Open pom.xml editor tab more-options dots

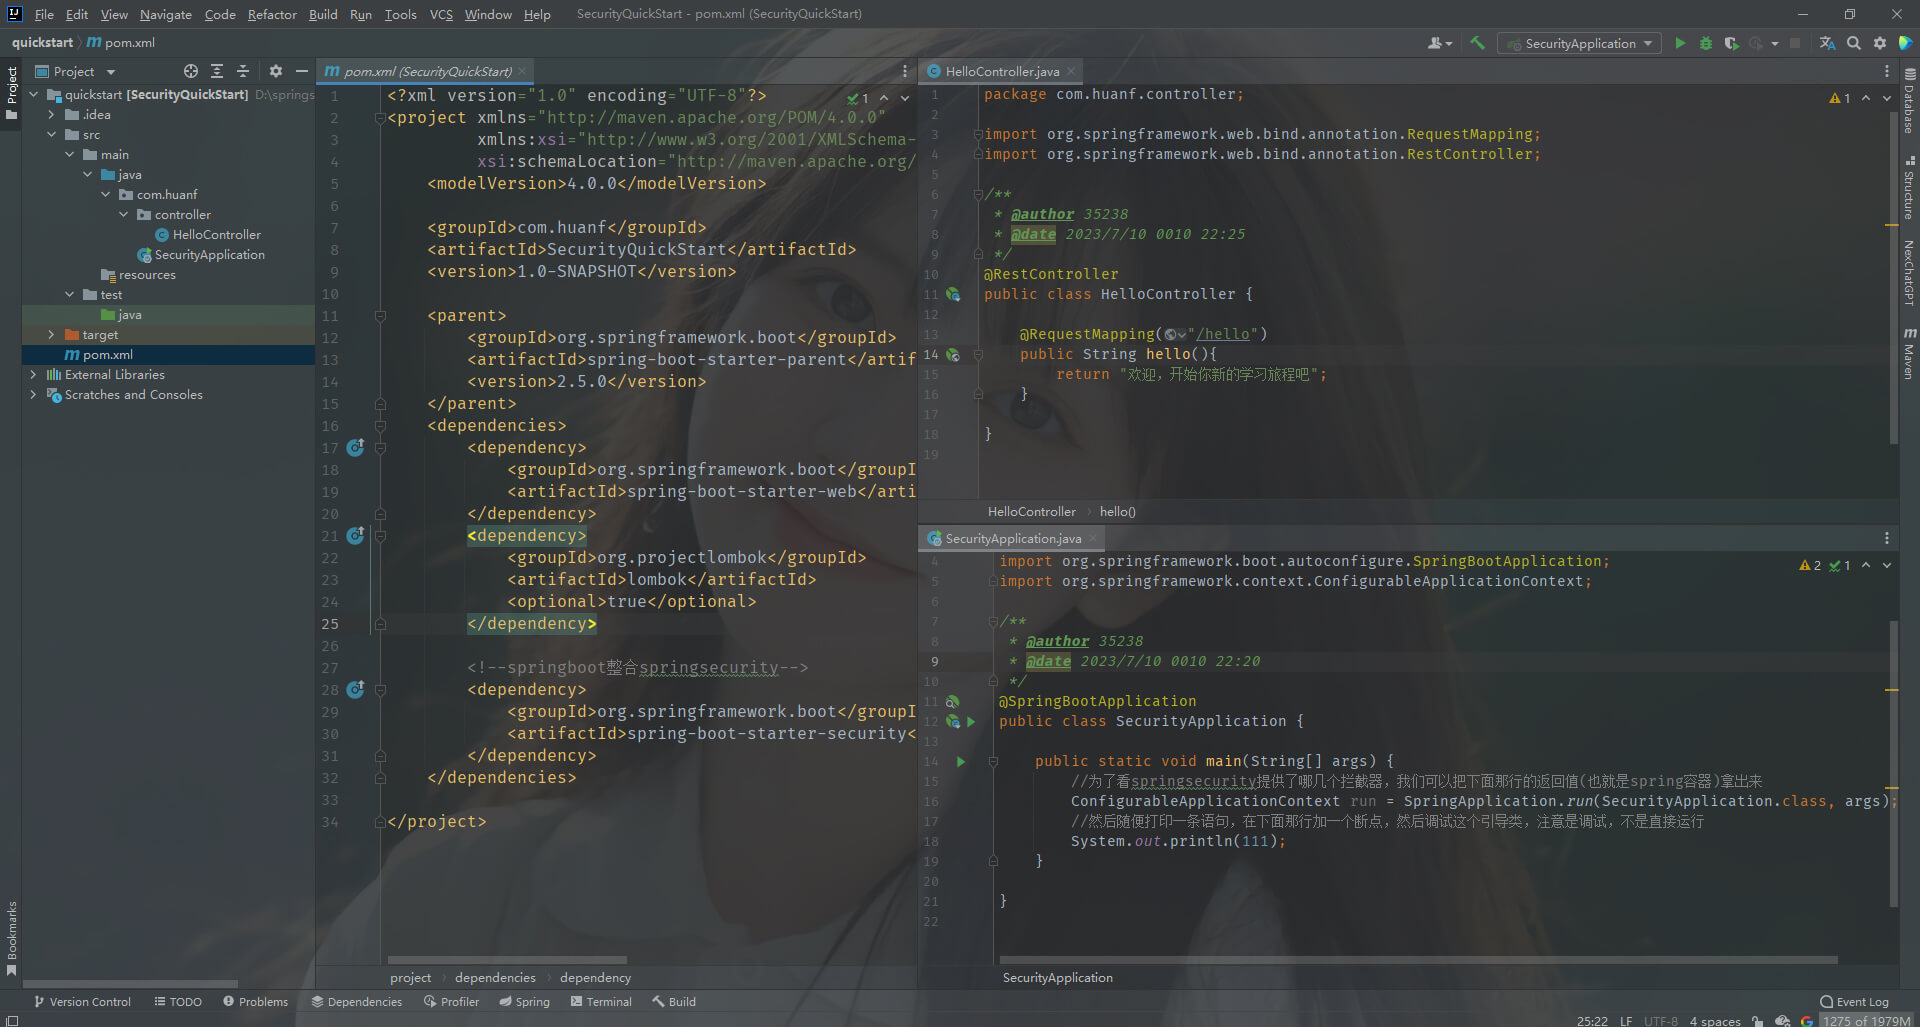click(905, 71)
